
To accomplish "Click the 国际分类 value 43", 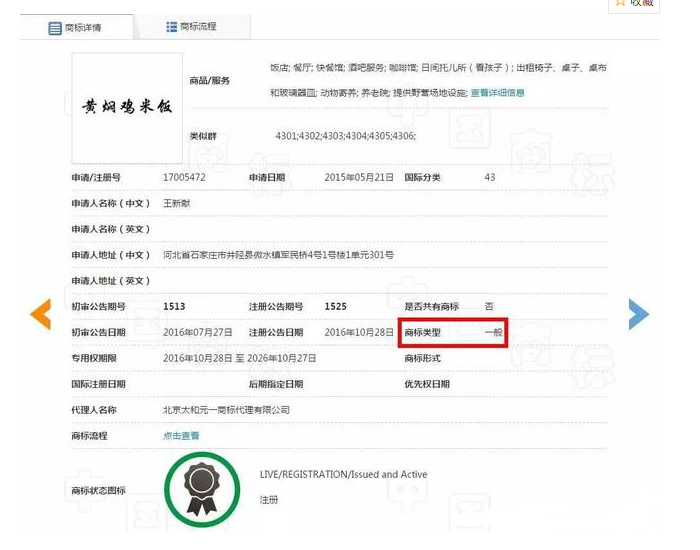I will [489, 177].
